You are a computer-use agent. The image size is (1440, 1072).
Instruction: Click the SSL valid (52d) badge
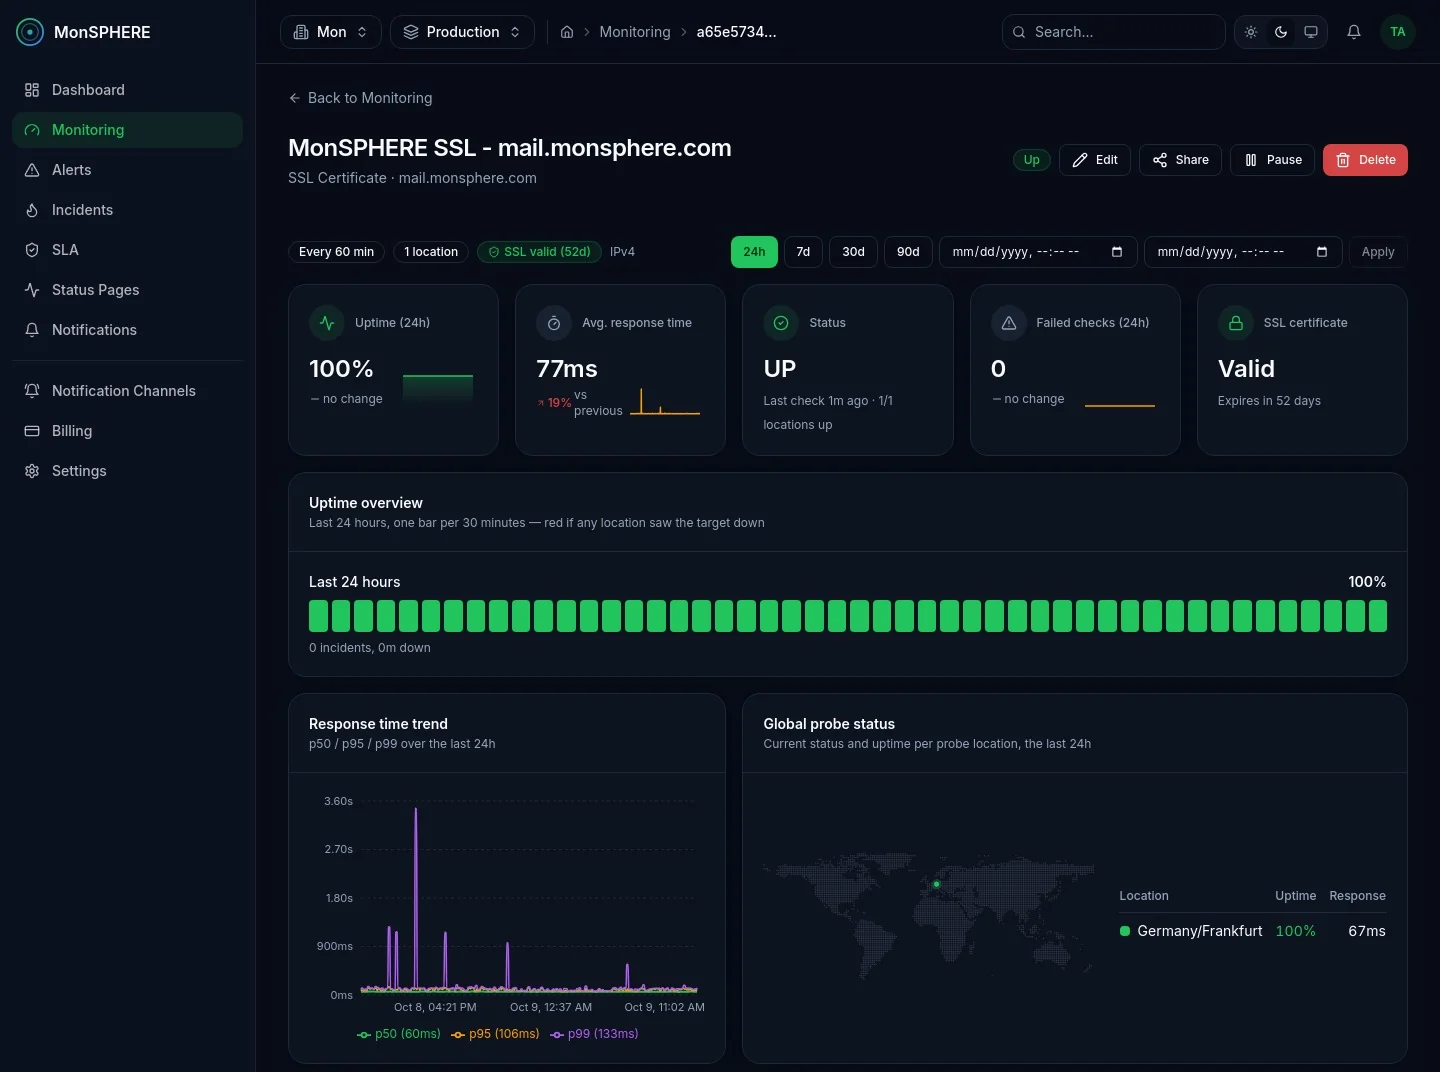[540, 252]
